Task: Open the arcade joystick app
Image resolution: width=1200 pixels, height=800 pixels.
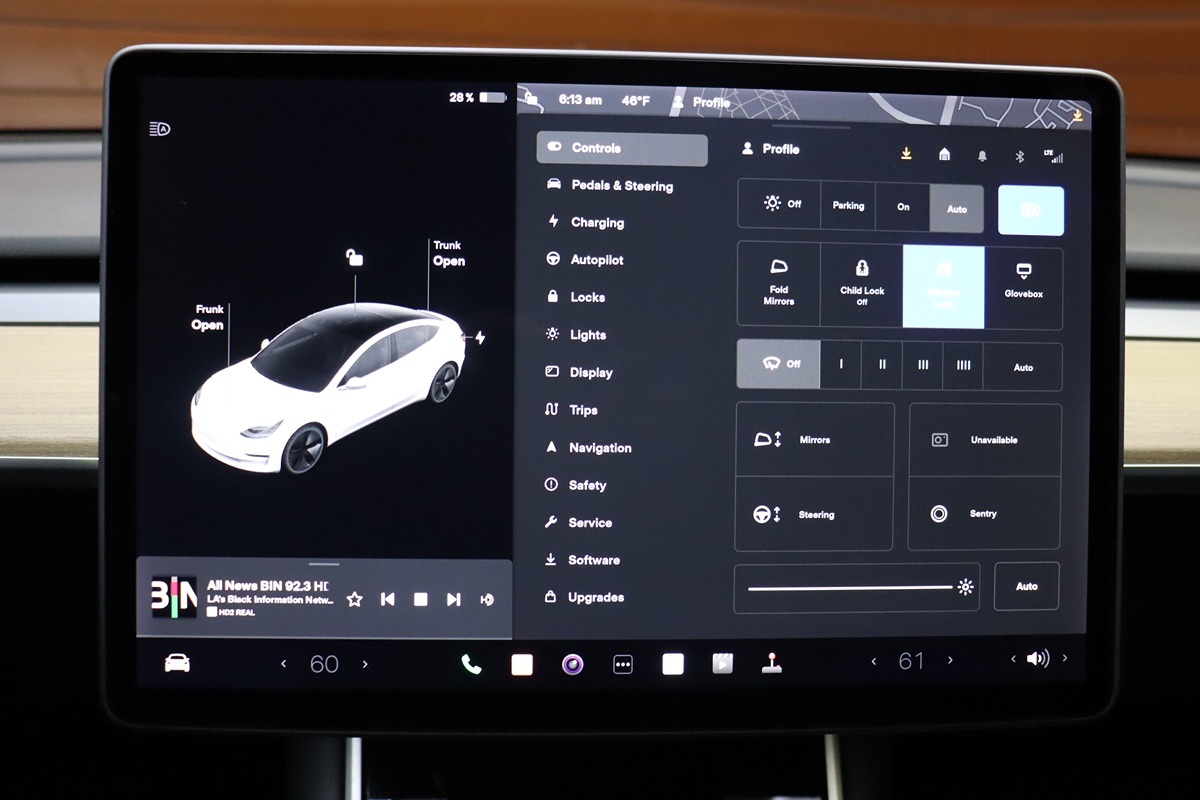Action: tap(772, 663)
